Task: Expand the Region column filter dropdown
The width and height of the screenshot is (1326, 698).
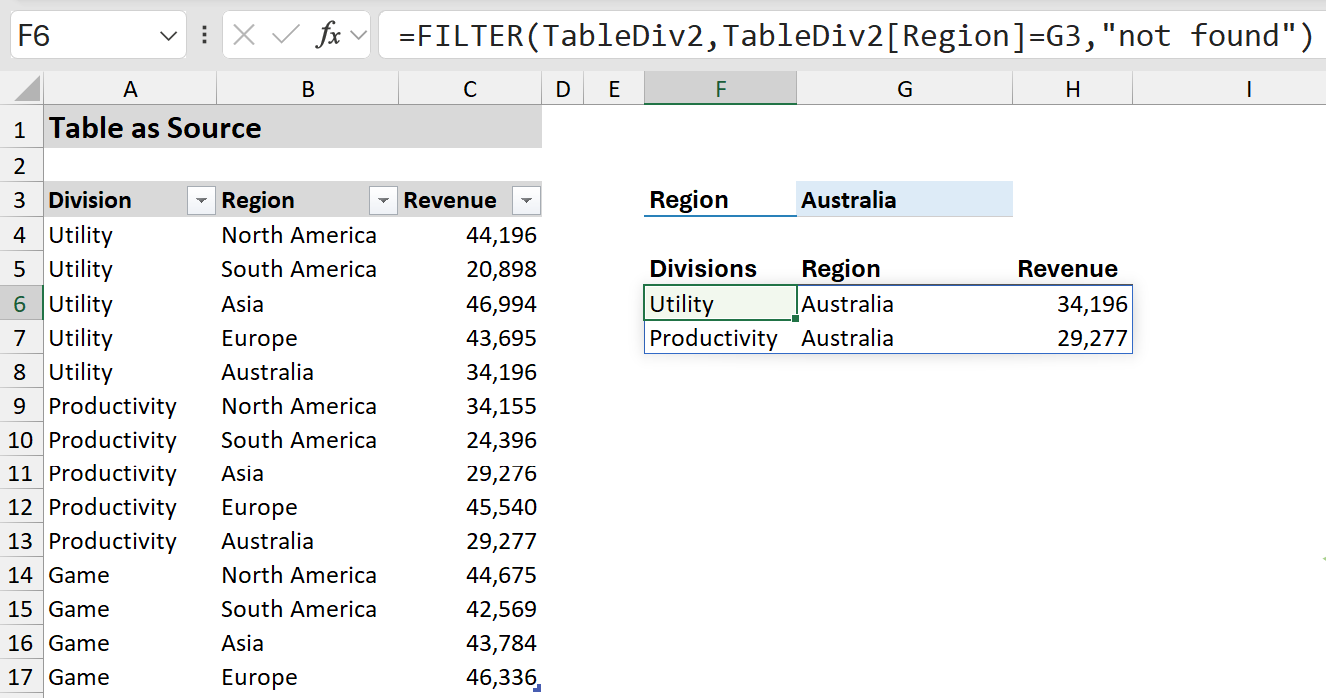Action: tap(383, 201)
